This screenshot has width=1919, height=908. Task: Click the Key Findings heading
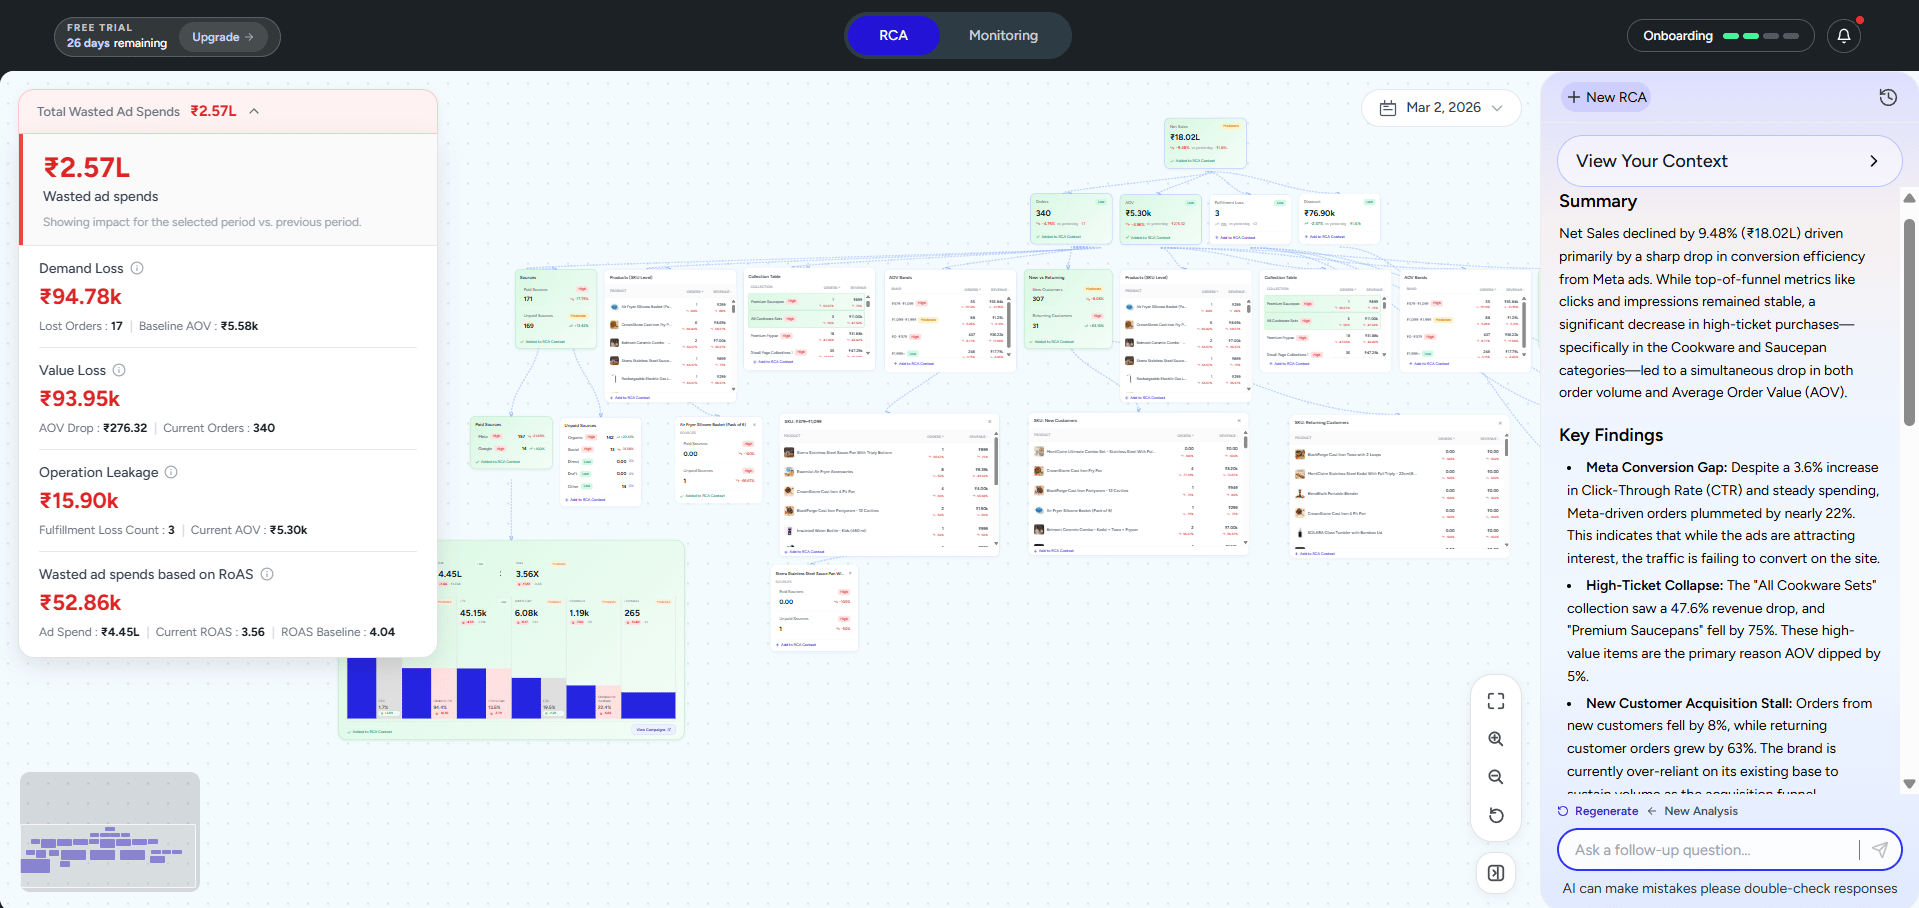[x=1611, y=435]
